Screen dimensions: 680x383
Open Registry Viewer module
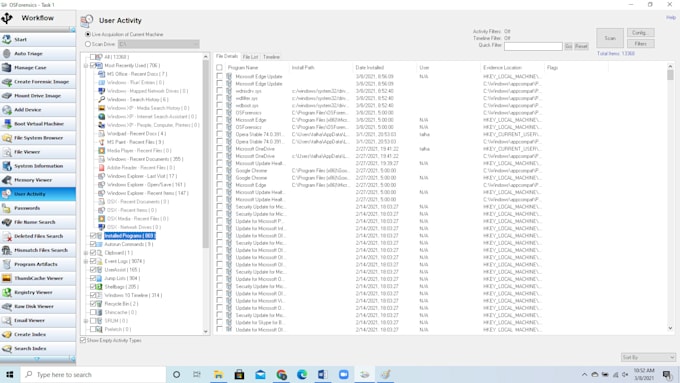(38, 292)
